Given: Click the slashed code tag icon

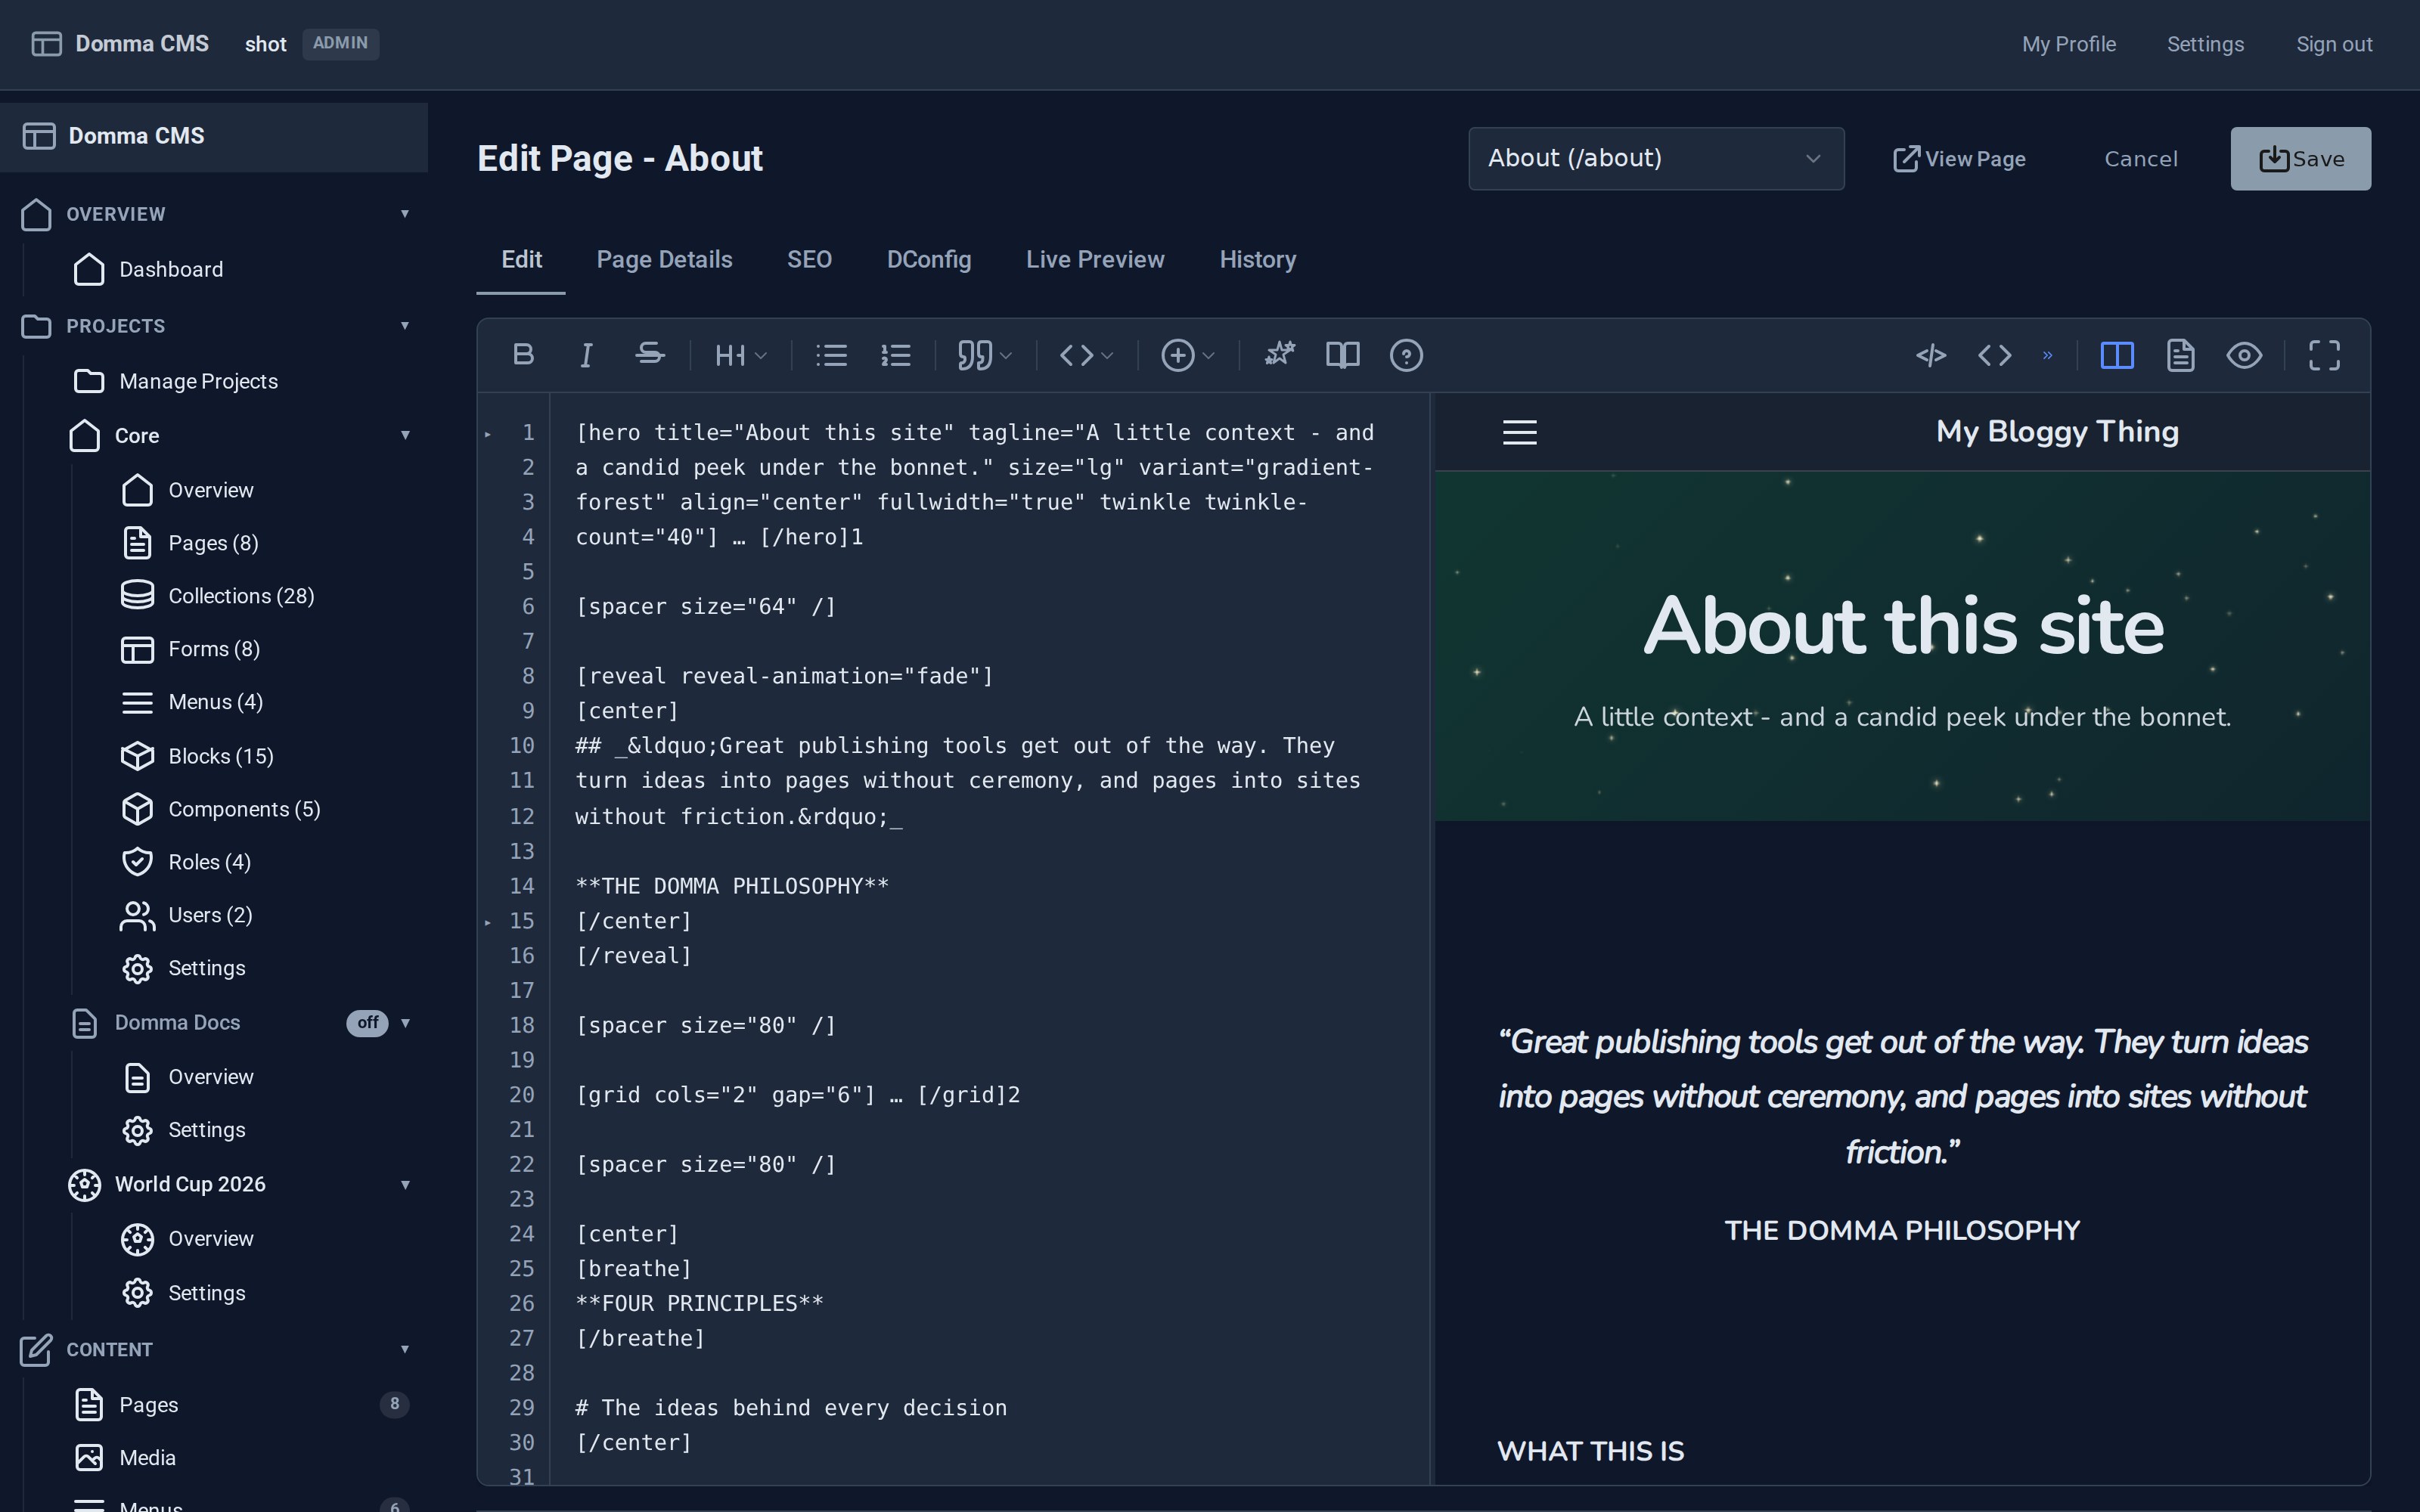Looking at the screenshot, I should (1931, 355).
